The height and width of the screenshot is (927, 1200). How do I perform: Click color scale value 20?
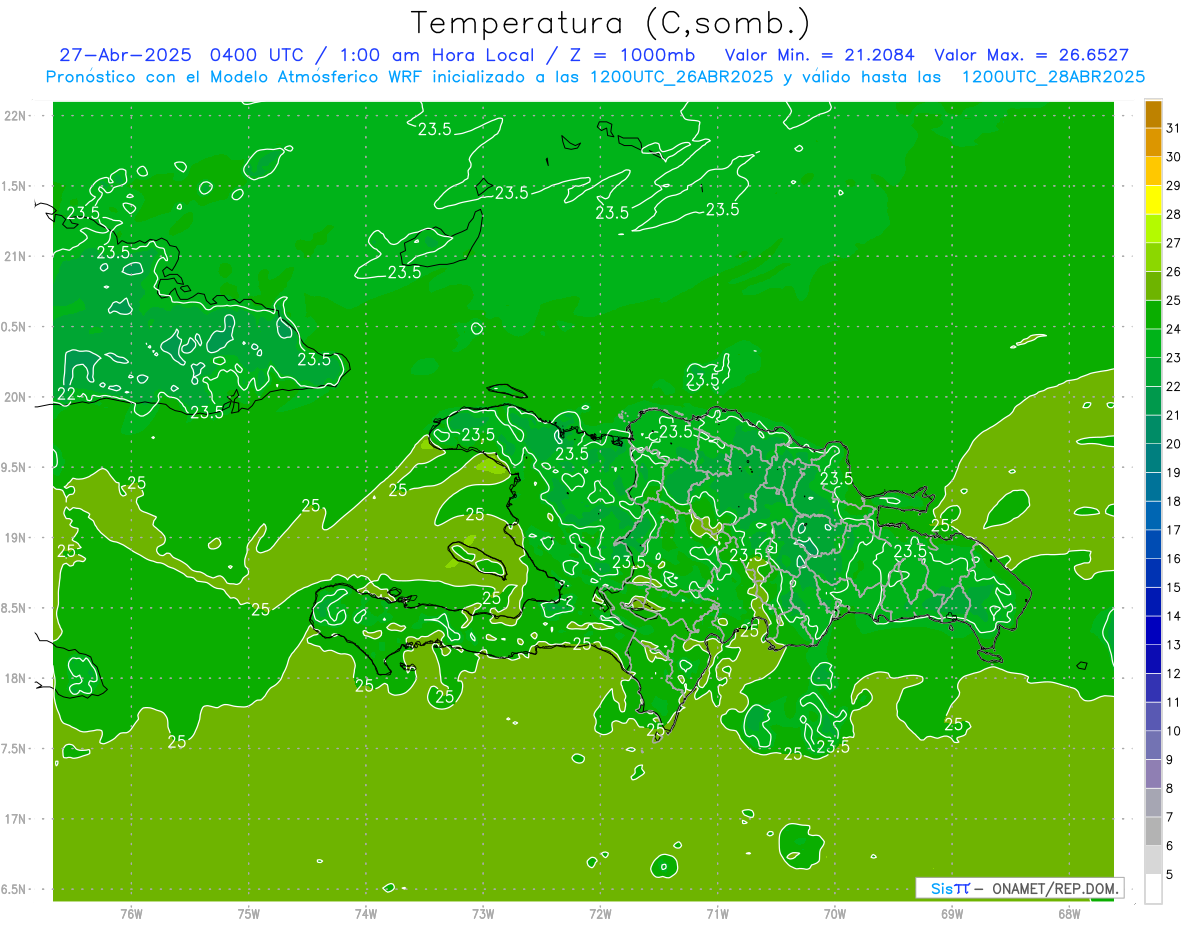pos(1174,444)
